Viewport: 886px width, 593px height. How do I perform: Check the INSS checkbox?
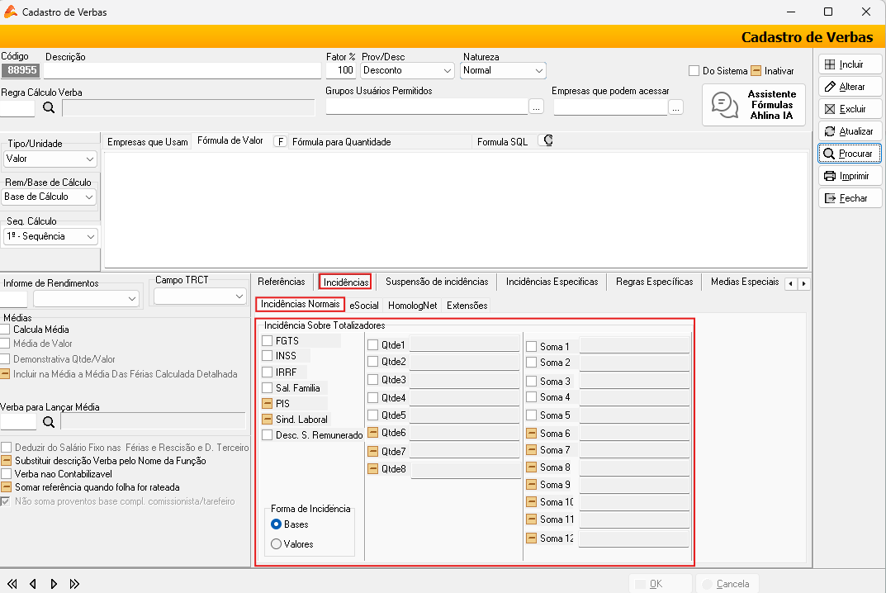267,356
